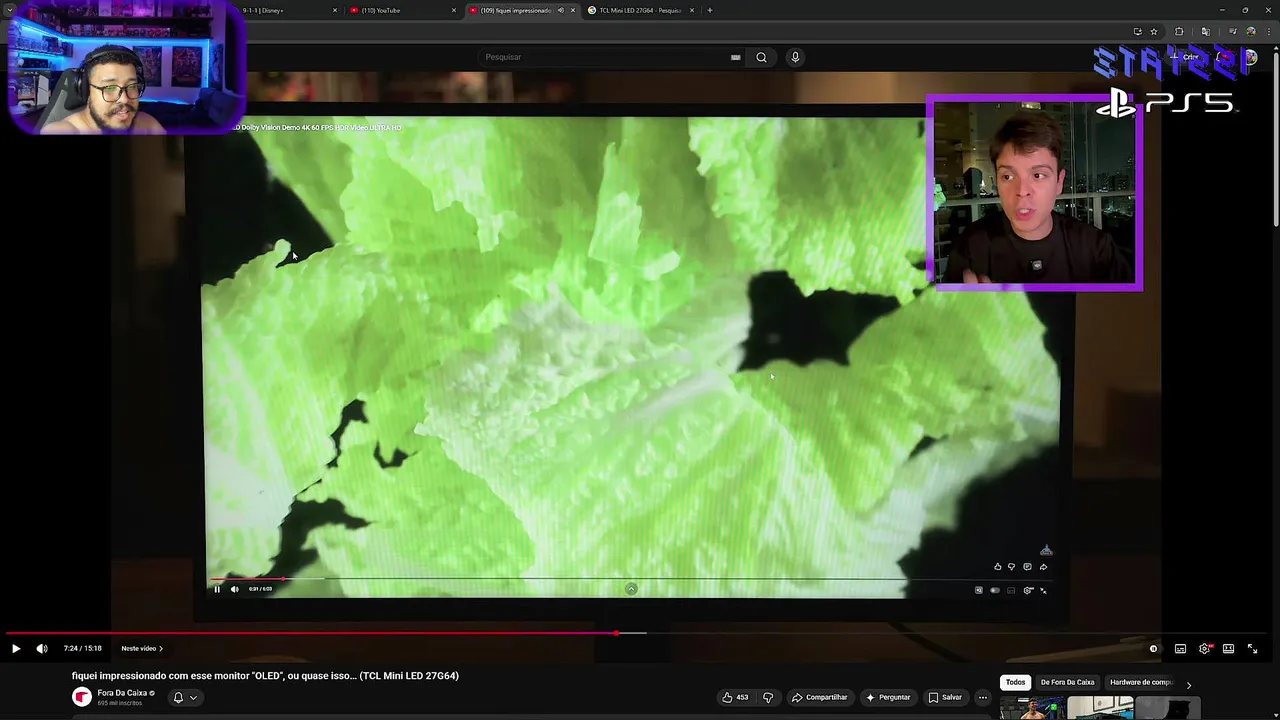Viewport: 1280px width, 720px height.
Task: Click the Perguntar button
Action: [888, 697]
